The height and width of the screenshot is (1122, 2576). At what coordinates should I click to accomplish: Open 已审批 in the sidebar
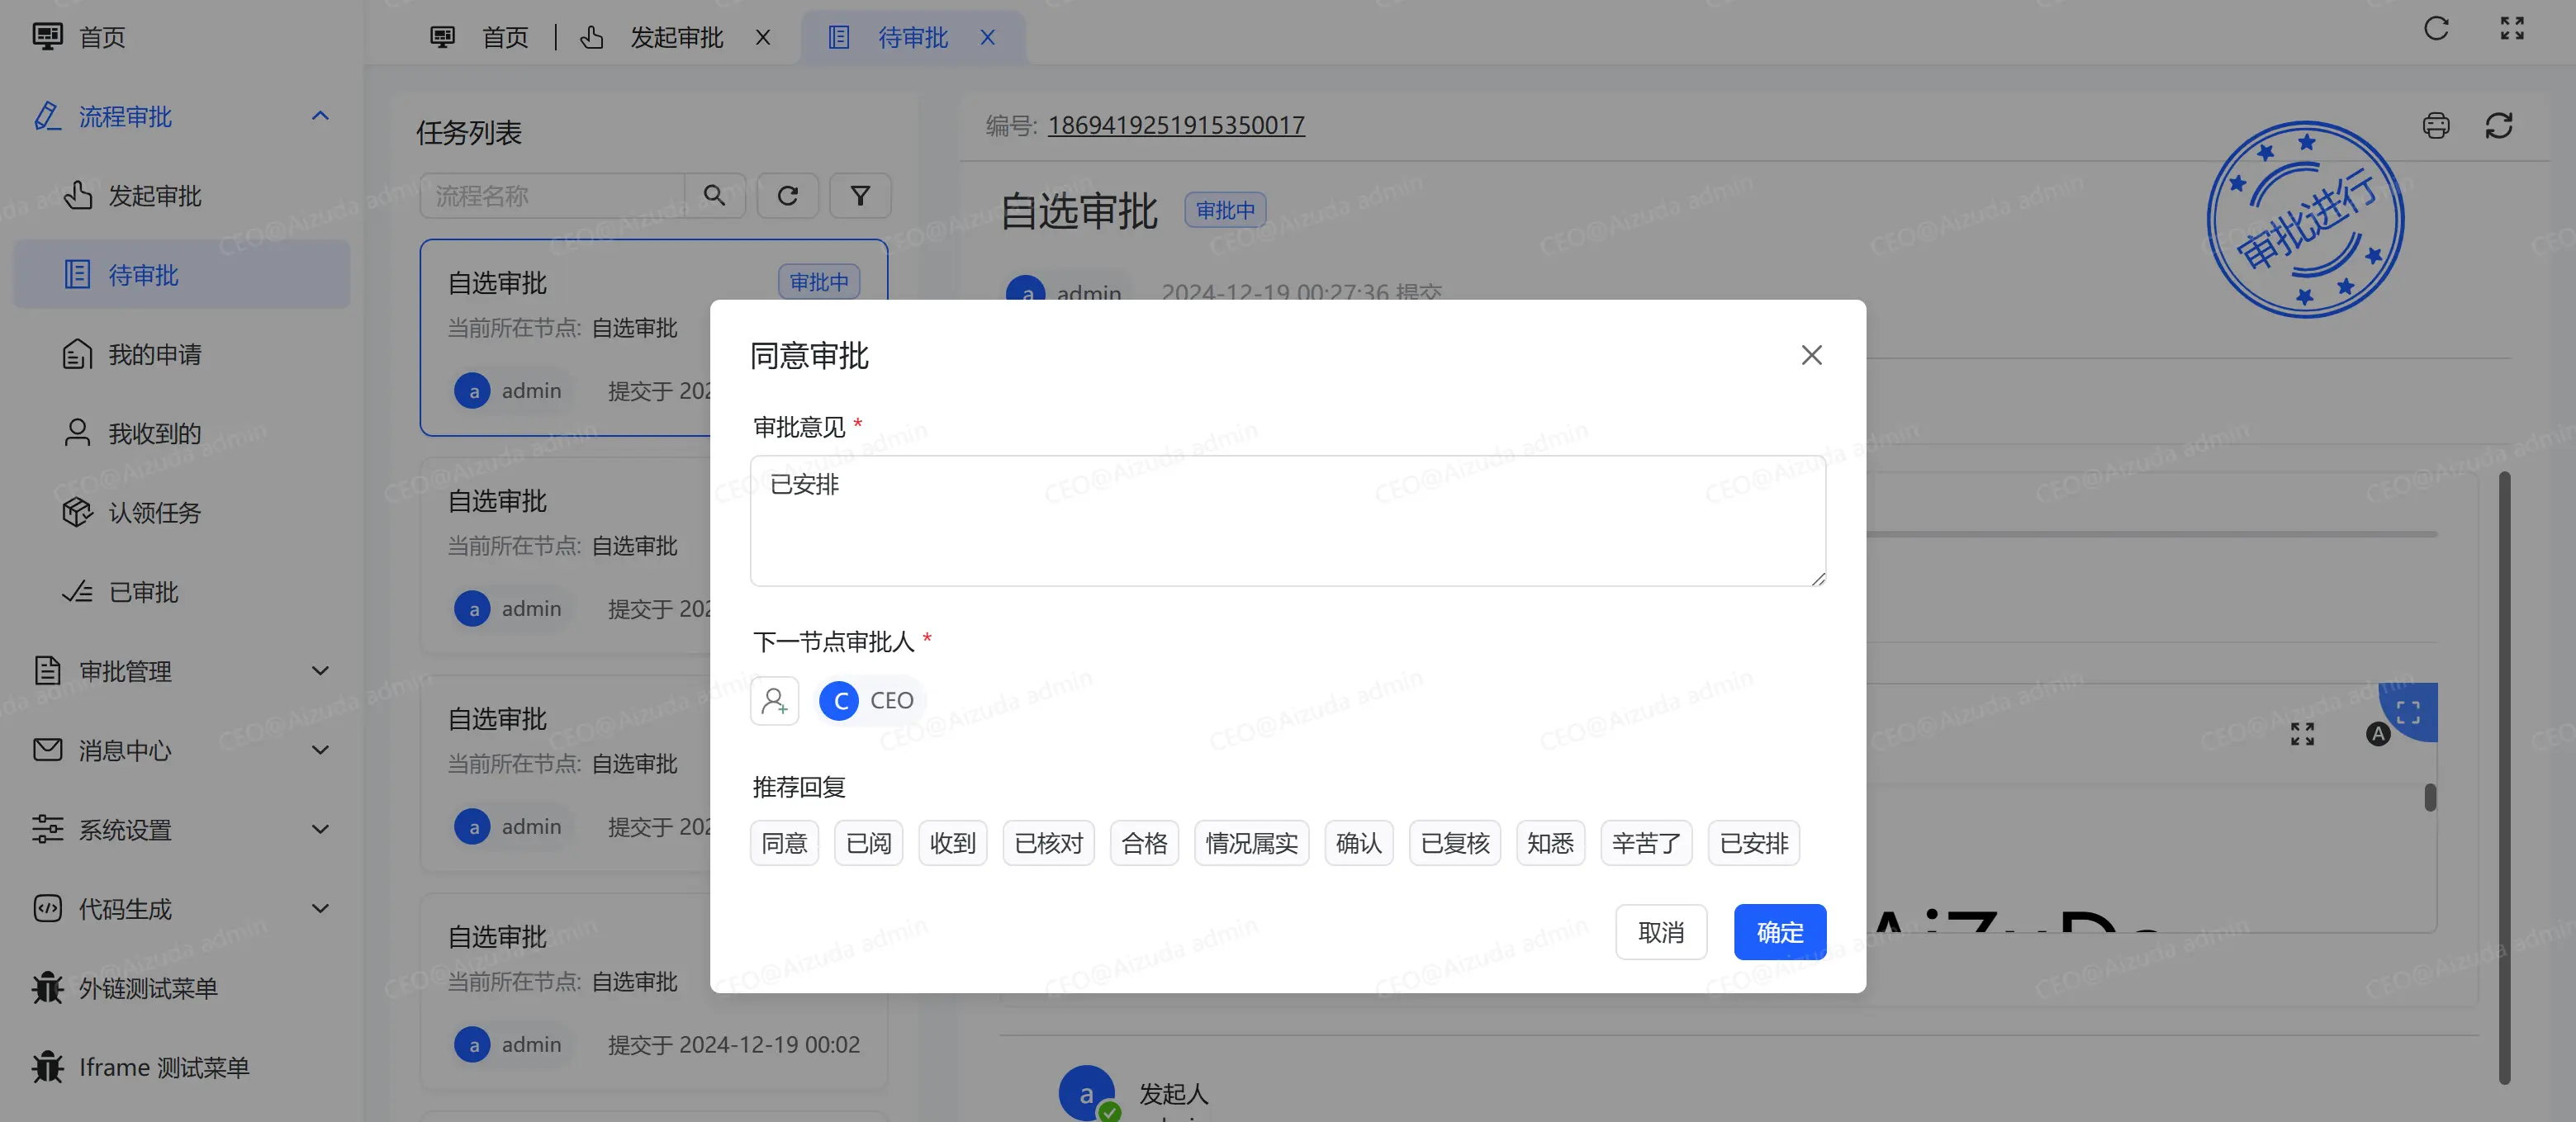182,592
